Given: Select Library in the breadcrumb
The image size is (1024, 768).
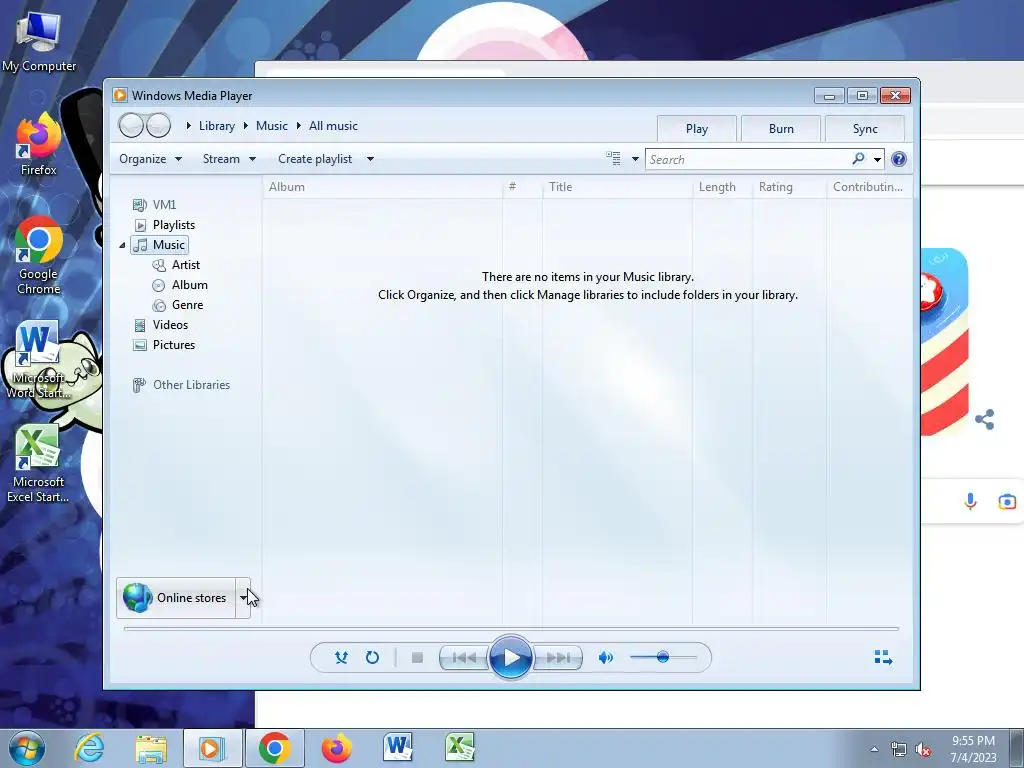Looking at the screenshot, I should [217, 126].
